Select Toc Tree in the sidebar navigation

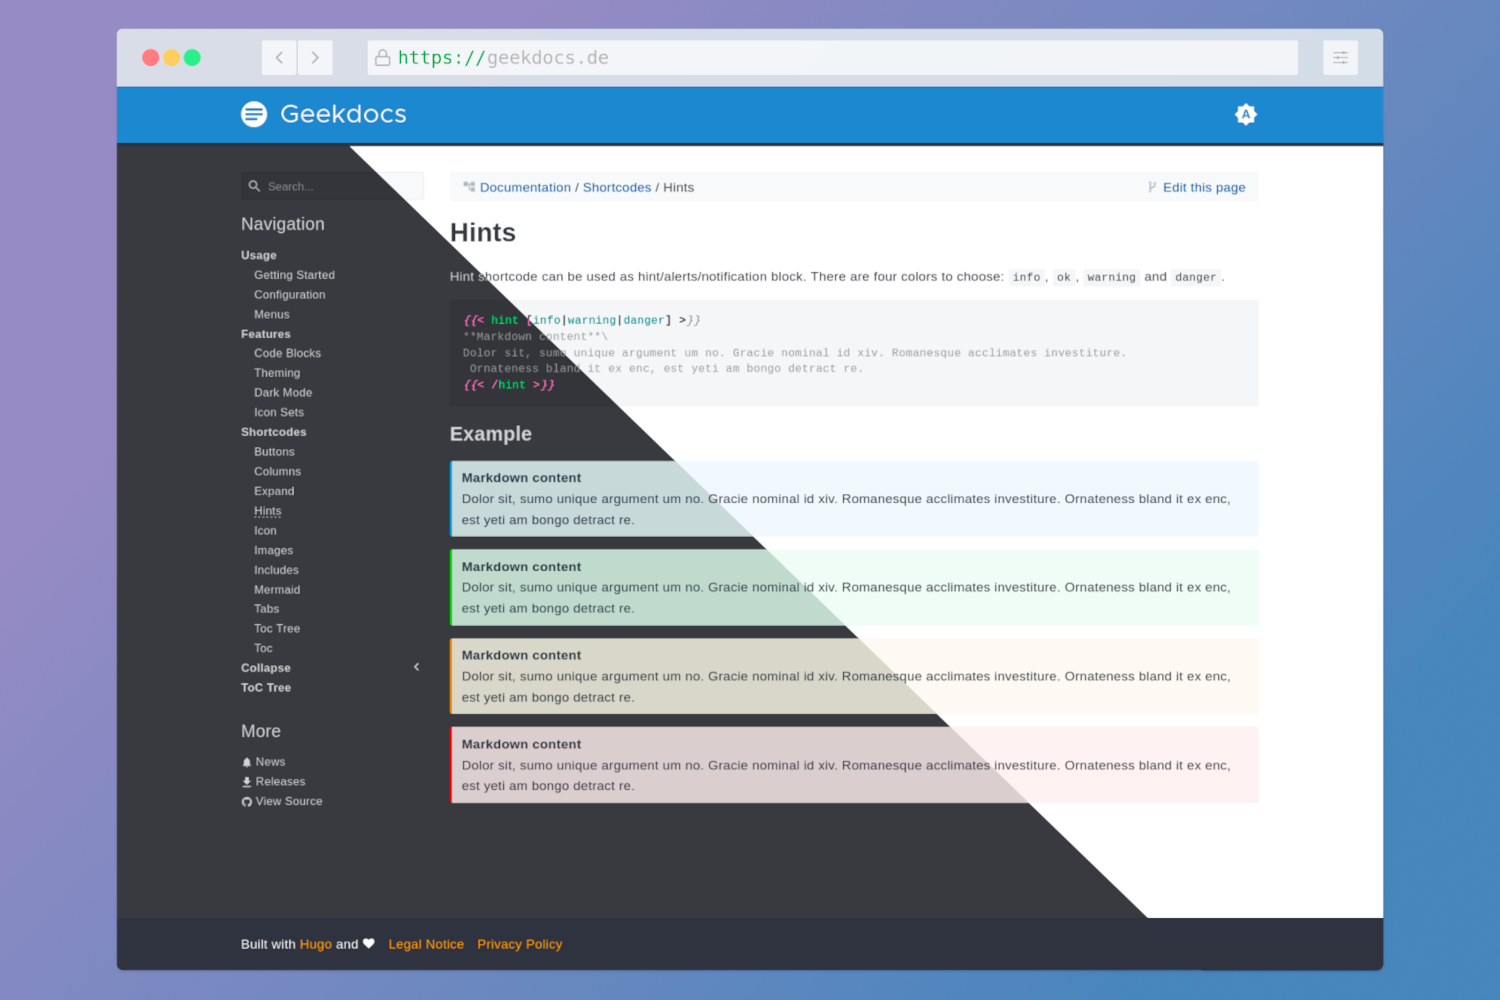pos(277,628)
